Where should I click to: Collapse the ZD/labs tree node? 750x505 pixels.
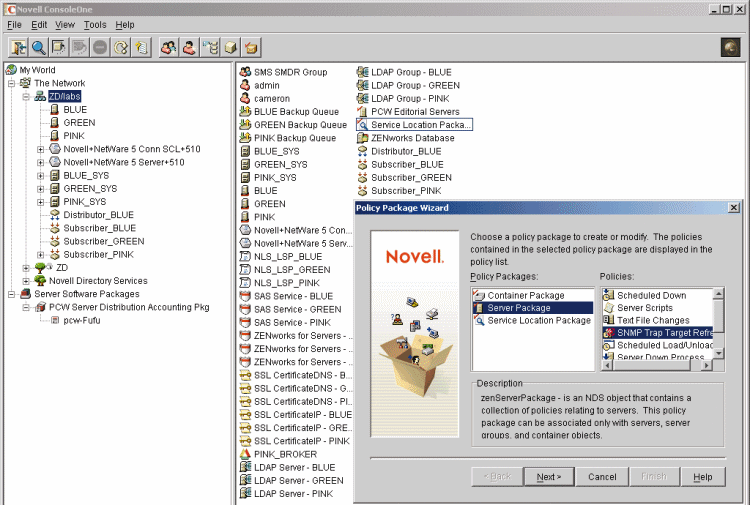pyautogui.click(x=26, y=97)
